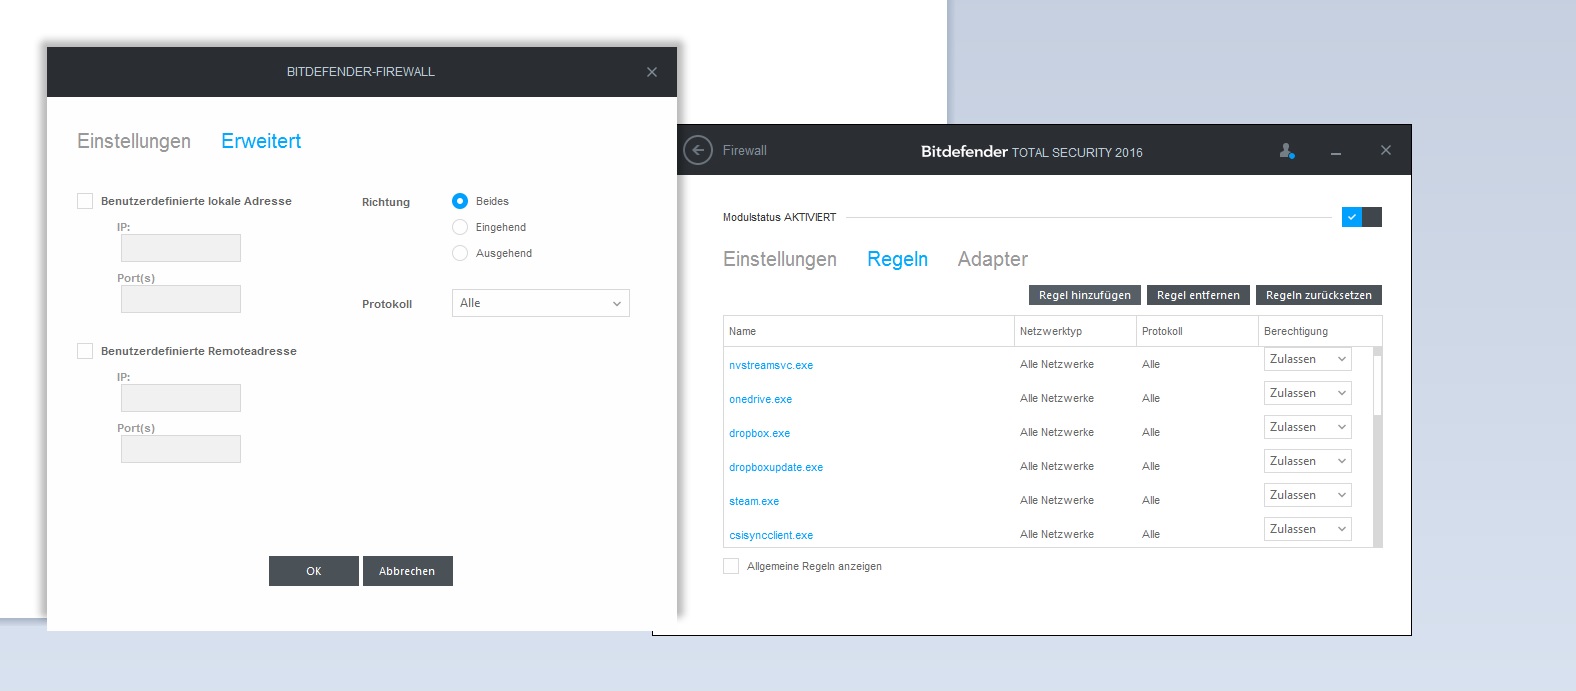Image resolution: width=1576 pixels, height=691 pixels.
Task: Select the onedrive.exe rule
Action: pos(760,399)
